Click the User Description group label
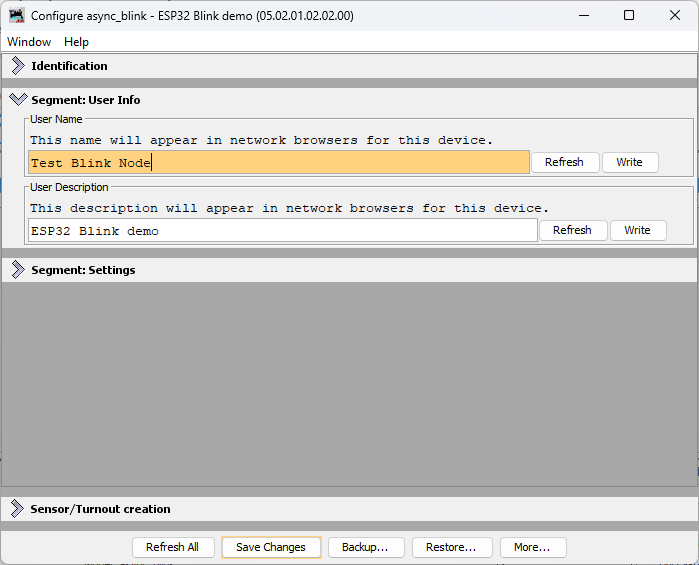This screenshot has width=699, height=565. pyautogui.click(x=69, y=187)
